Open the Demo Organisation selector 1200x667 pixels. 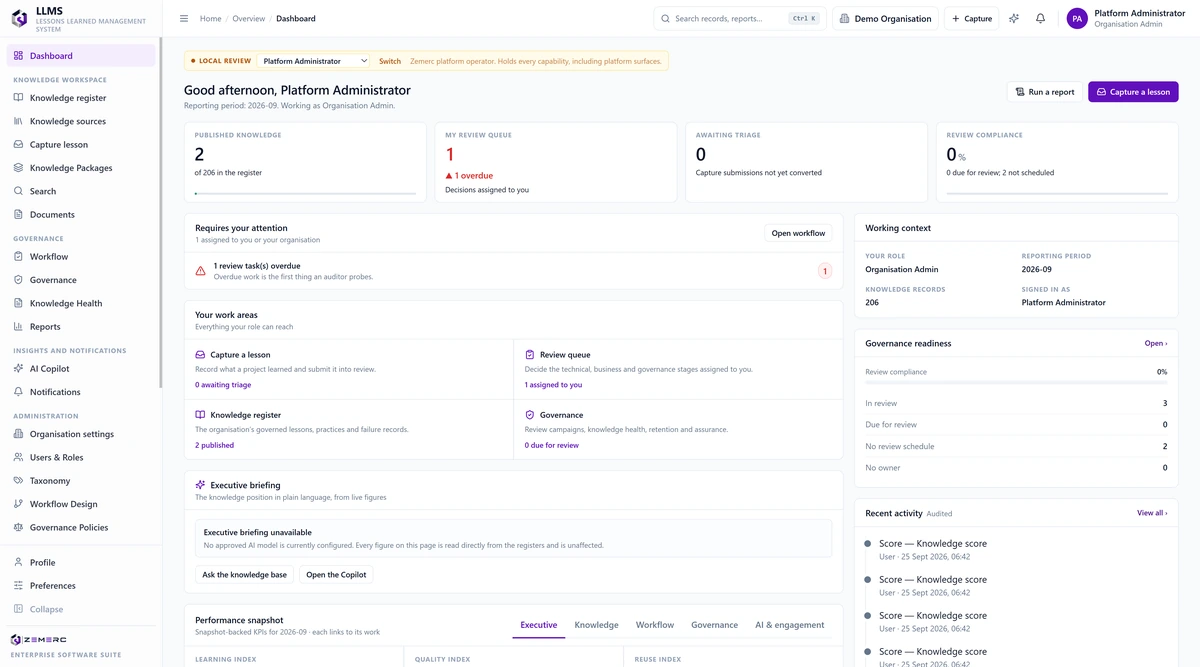pos(885,18)
